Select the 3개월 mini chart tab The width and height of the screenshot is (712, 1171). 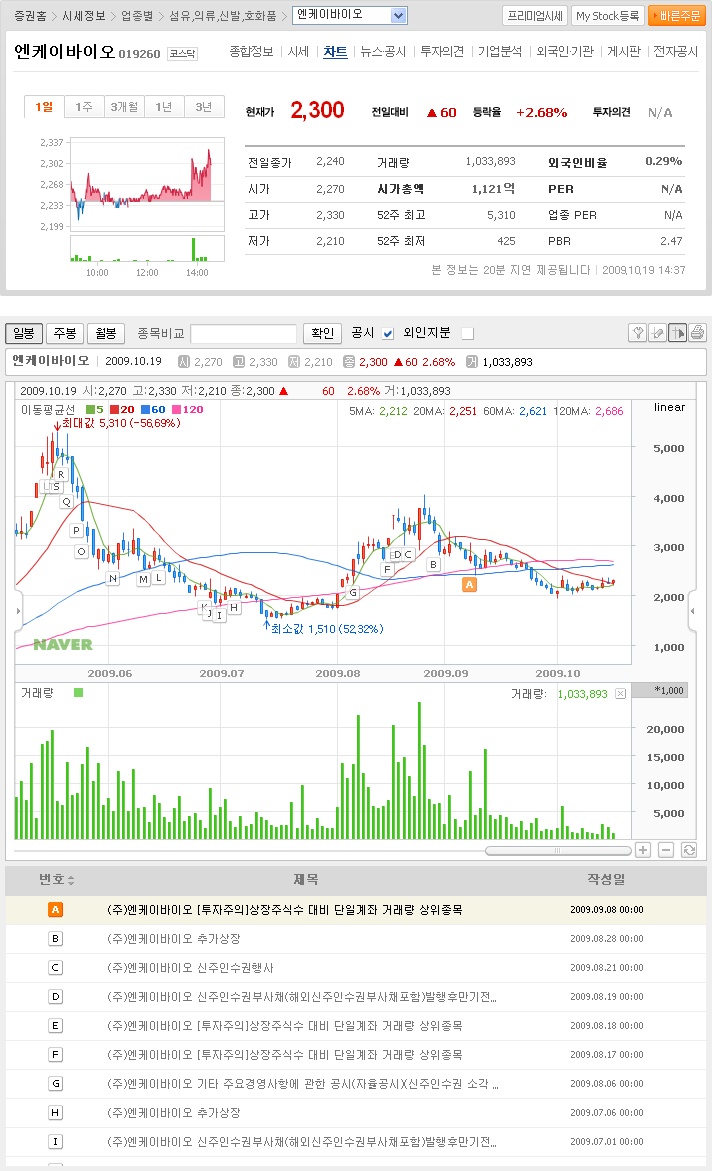(124, 107)
